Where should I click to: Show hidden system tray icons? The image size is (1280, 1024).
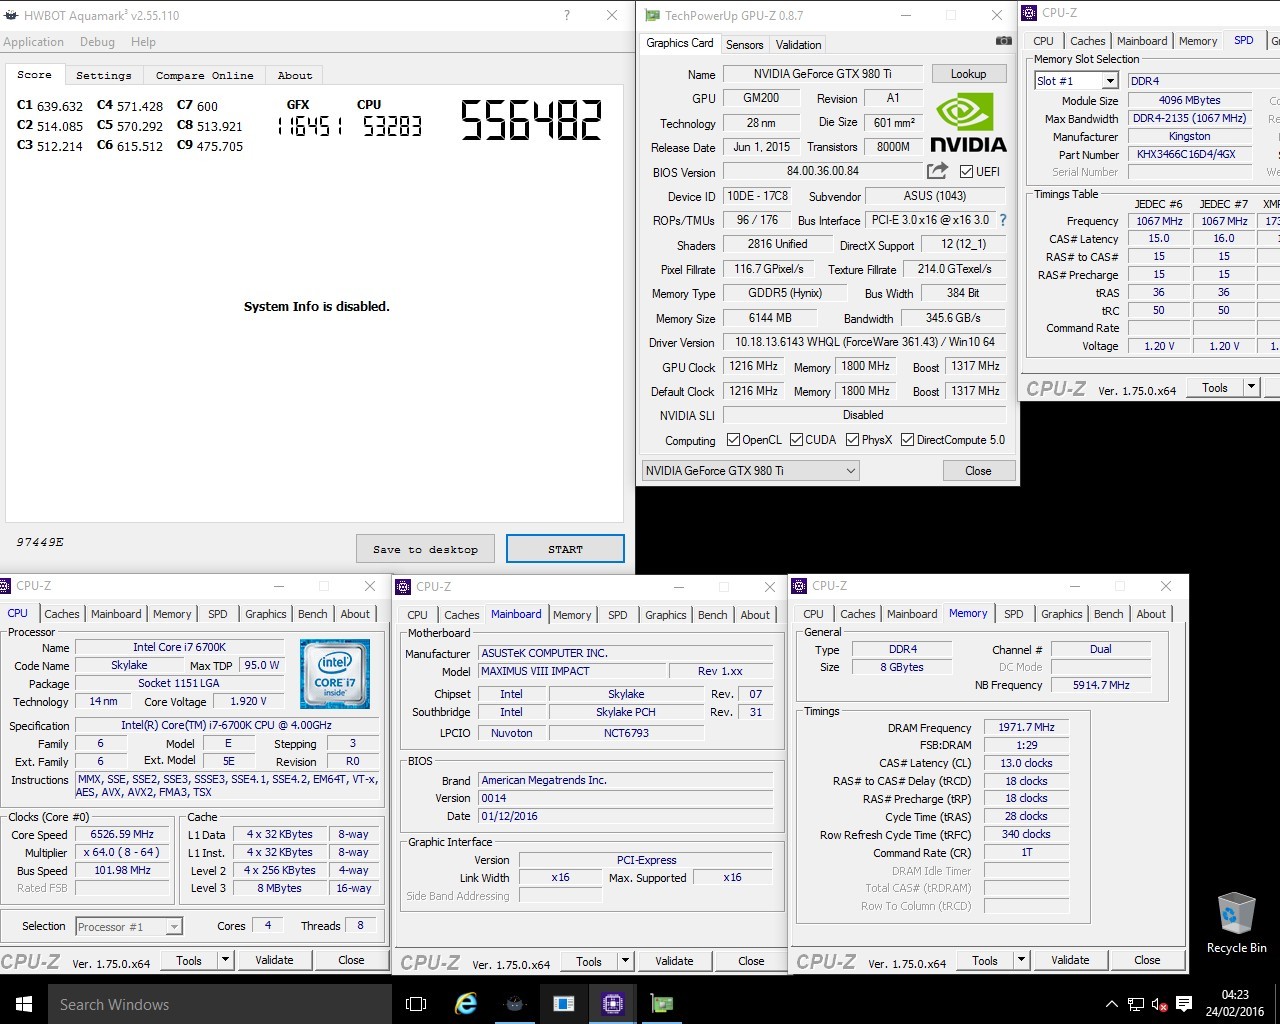[x=1111, y=1004]
